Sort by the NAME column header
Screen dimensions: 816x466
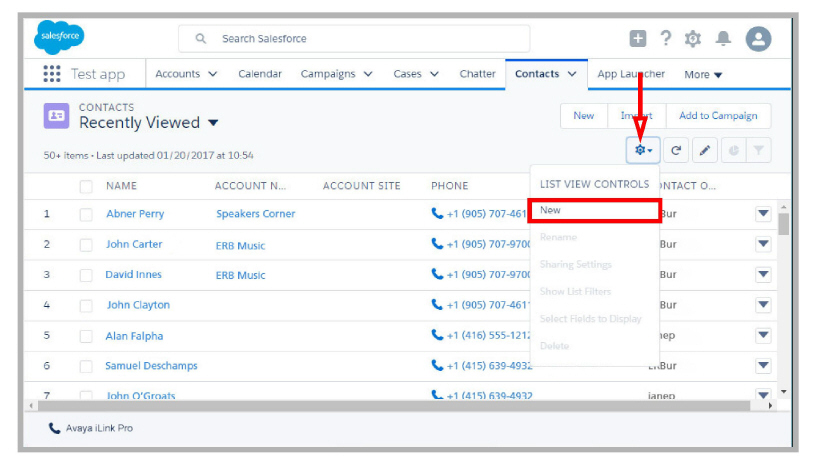pos(121,186)
